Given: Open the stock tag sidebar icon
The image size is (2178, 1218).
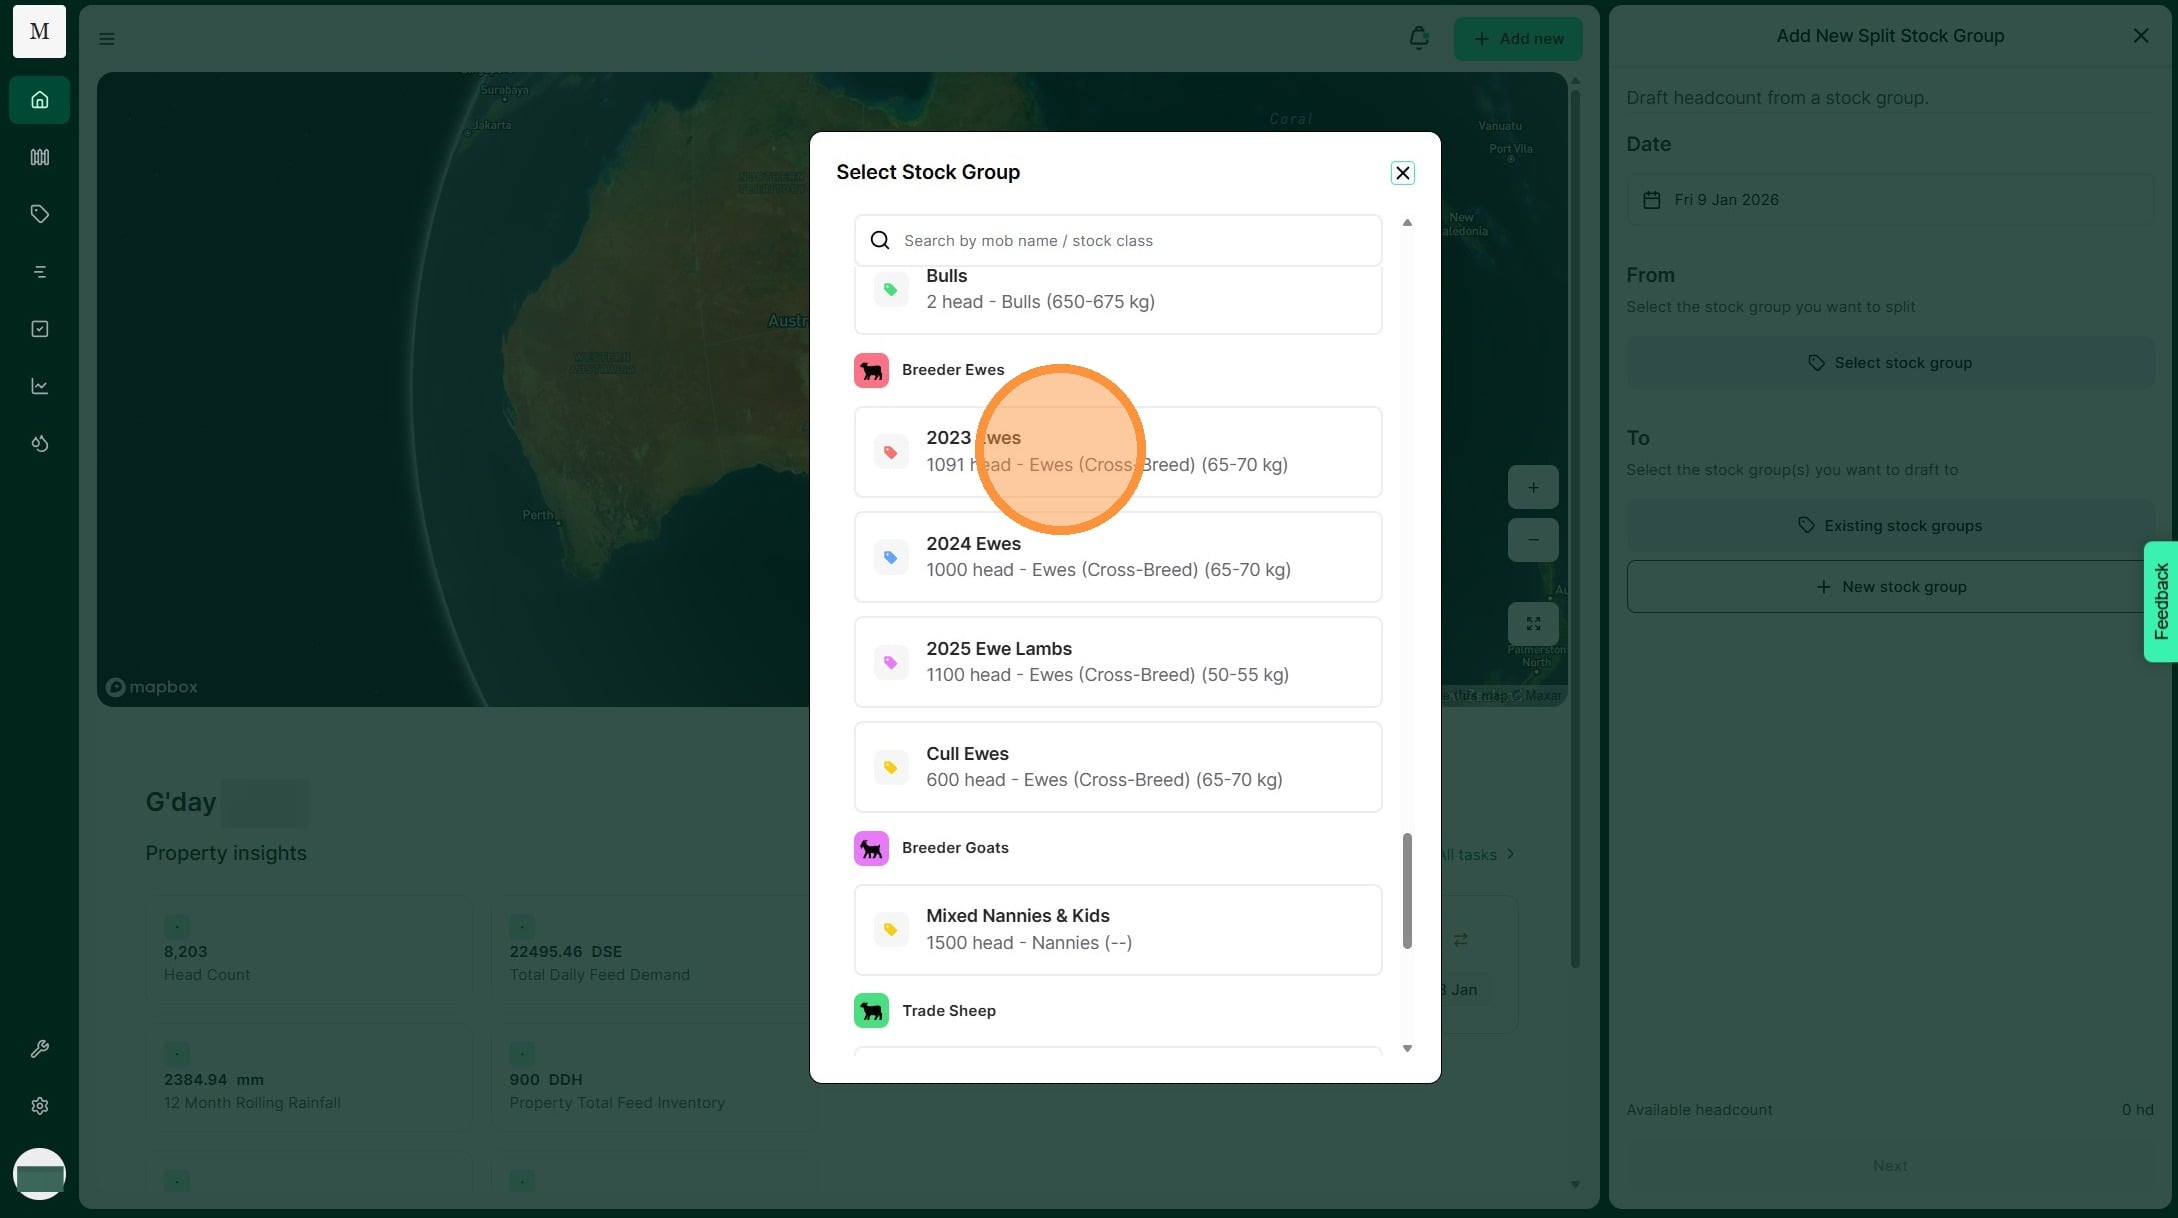Looking at the screenshot, I should coord(39,214).
